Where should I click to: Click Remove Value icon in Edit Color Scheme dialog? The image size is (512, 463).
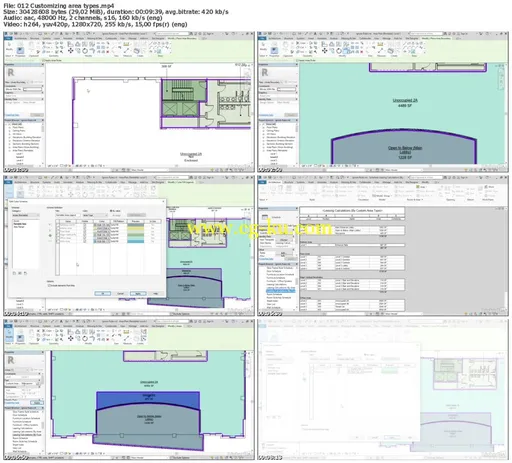tap(50, 241)
